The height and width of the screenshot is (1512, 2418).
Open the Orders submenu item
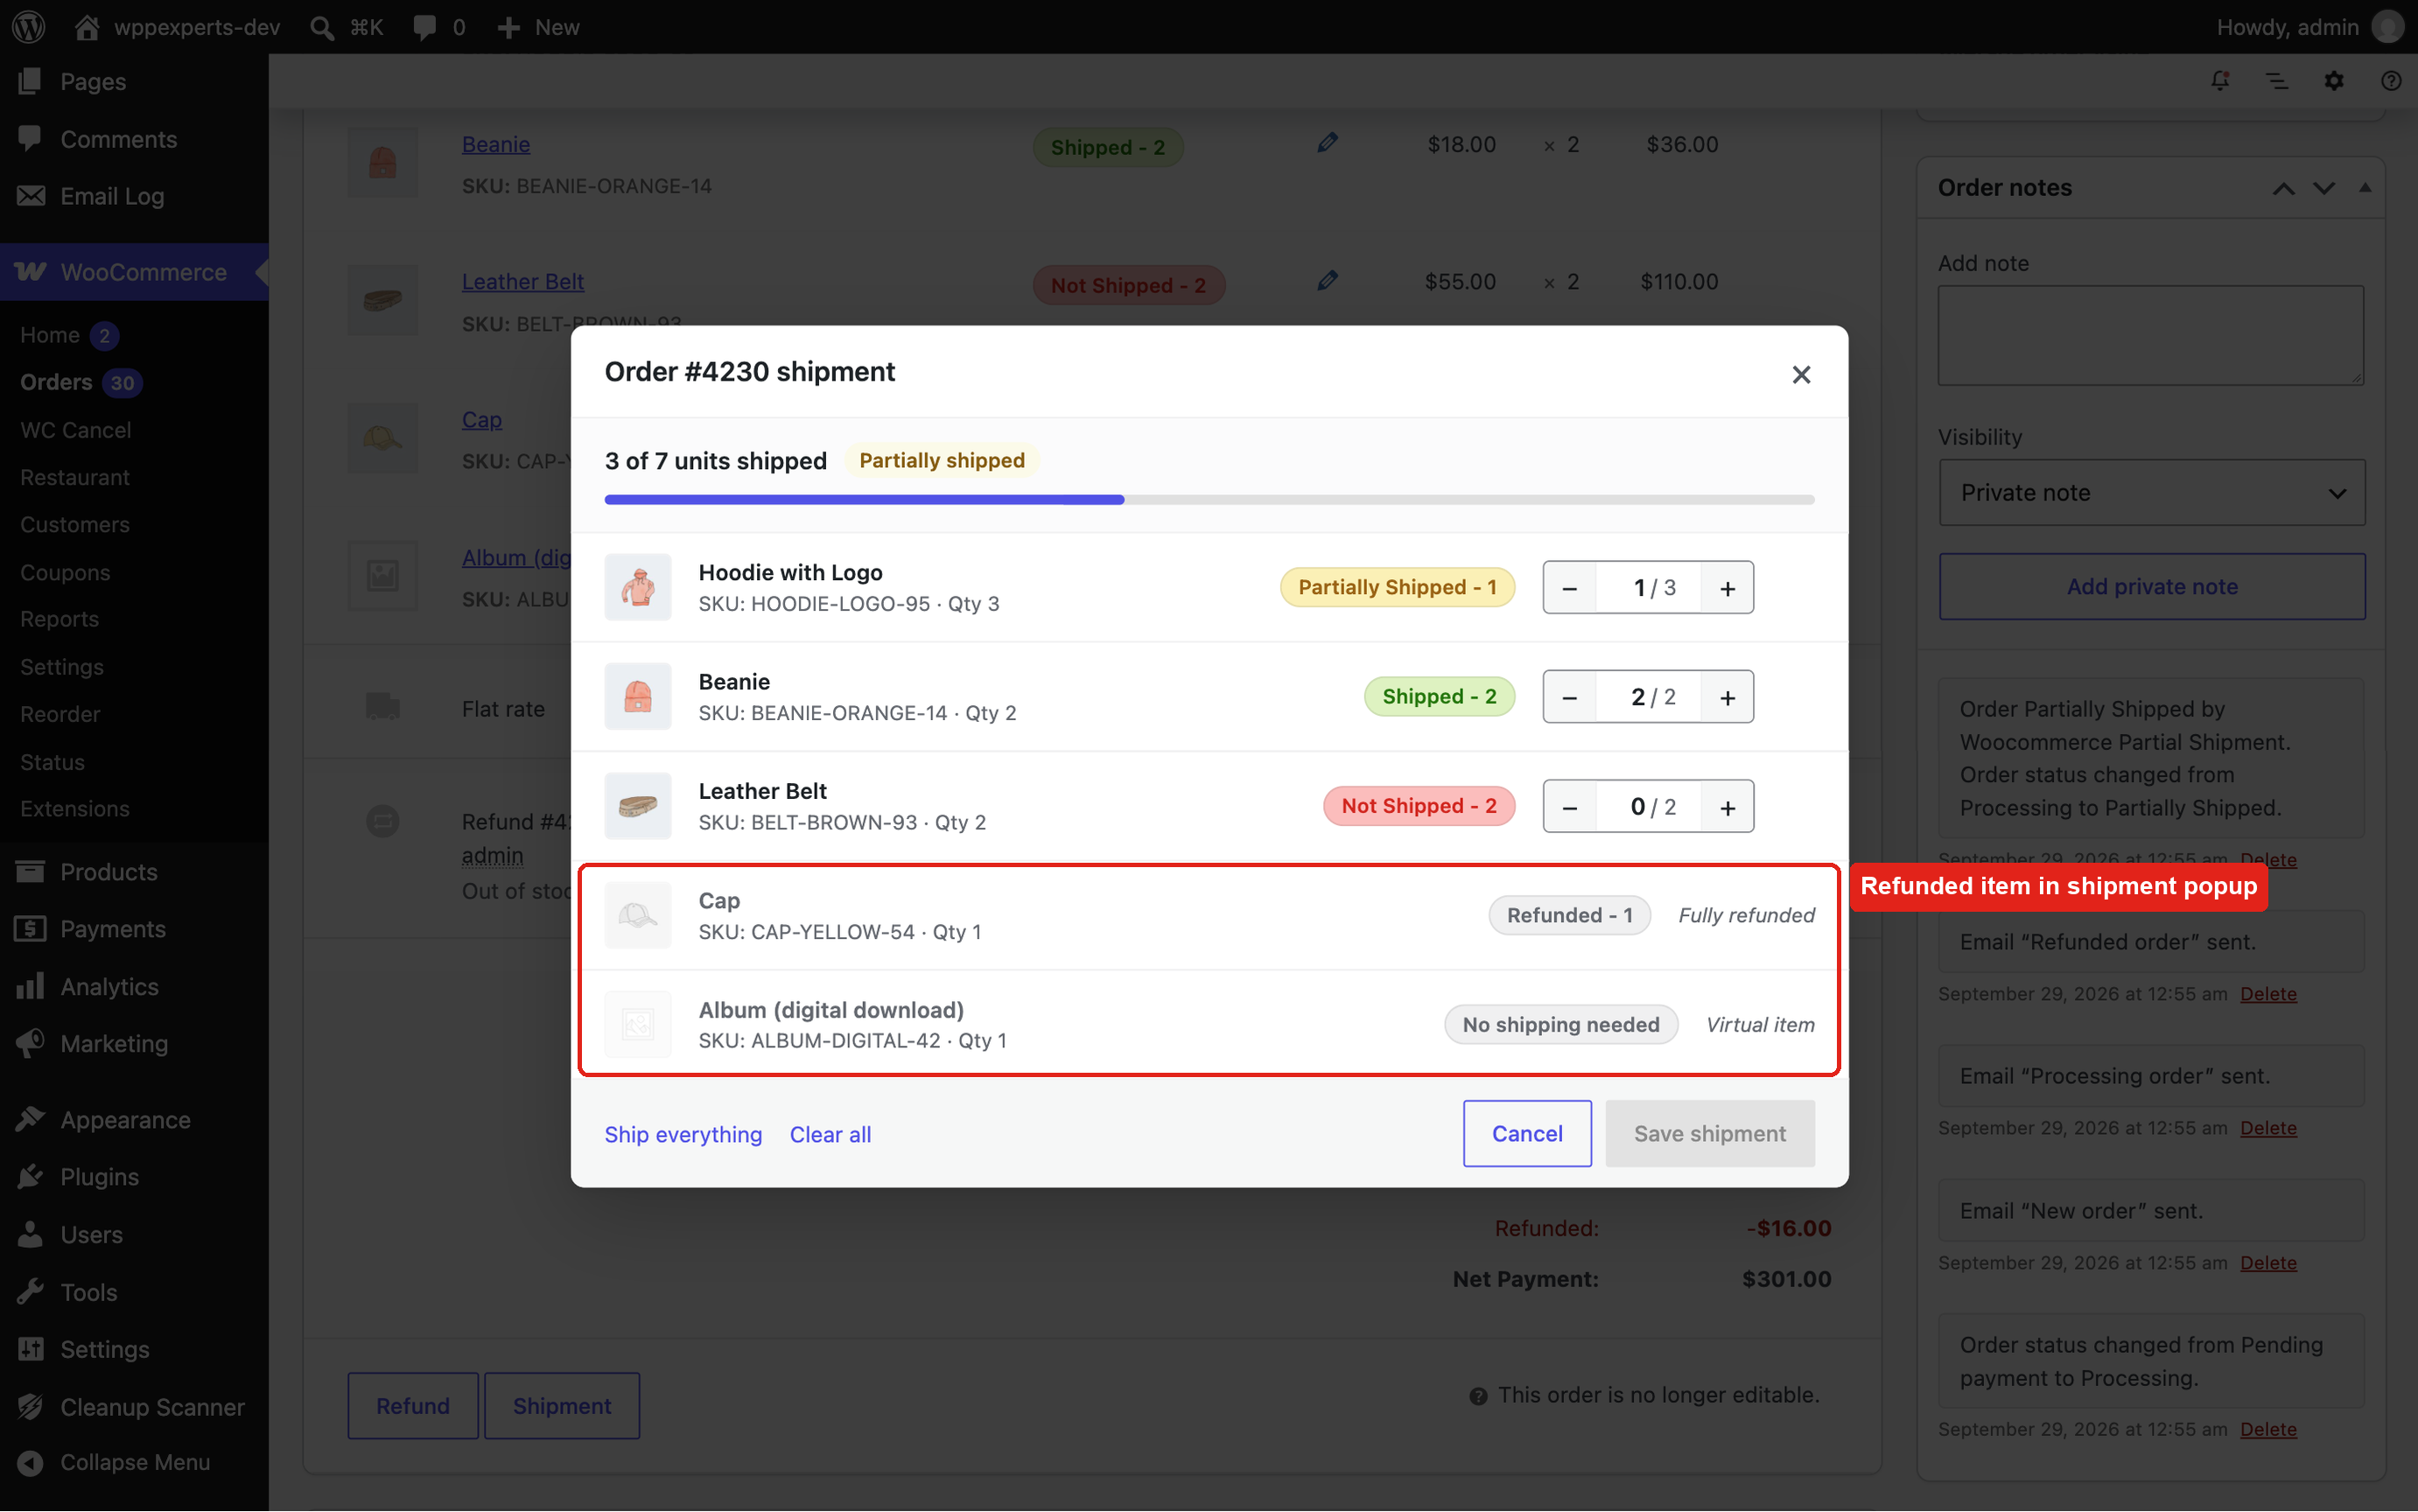pyautogui.click(x=56, y=382)
